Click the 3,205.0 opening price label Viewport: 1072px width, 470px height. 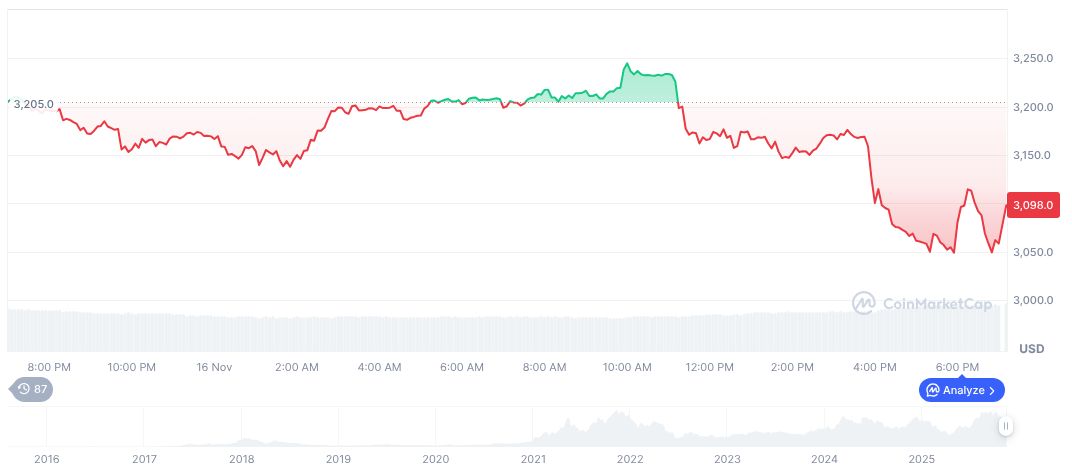[x=33, y=103]
